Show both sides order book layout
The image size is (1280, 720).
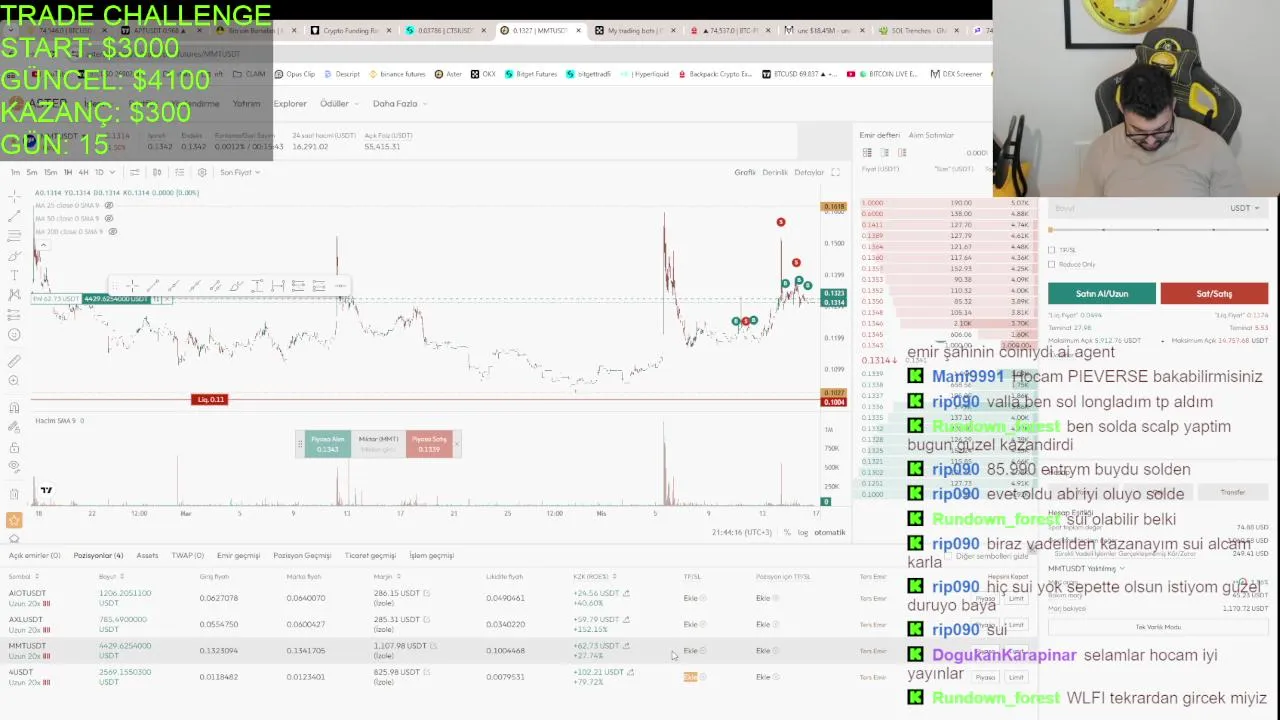click(x=867, y=152)
